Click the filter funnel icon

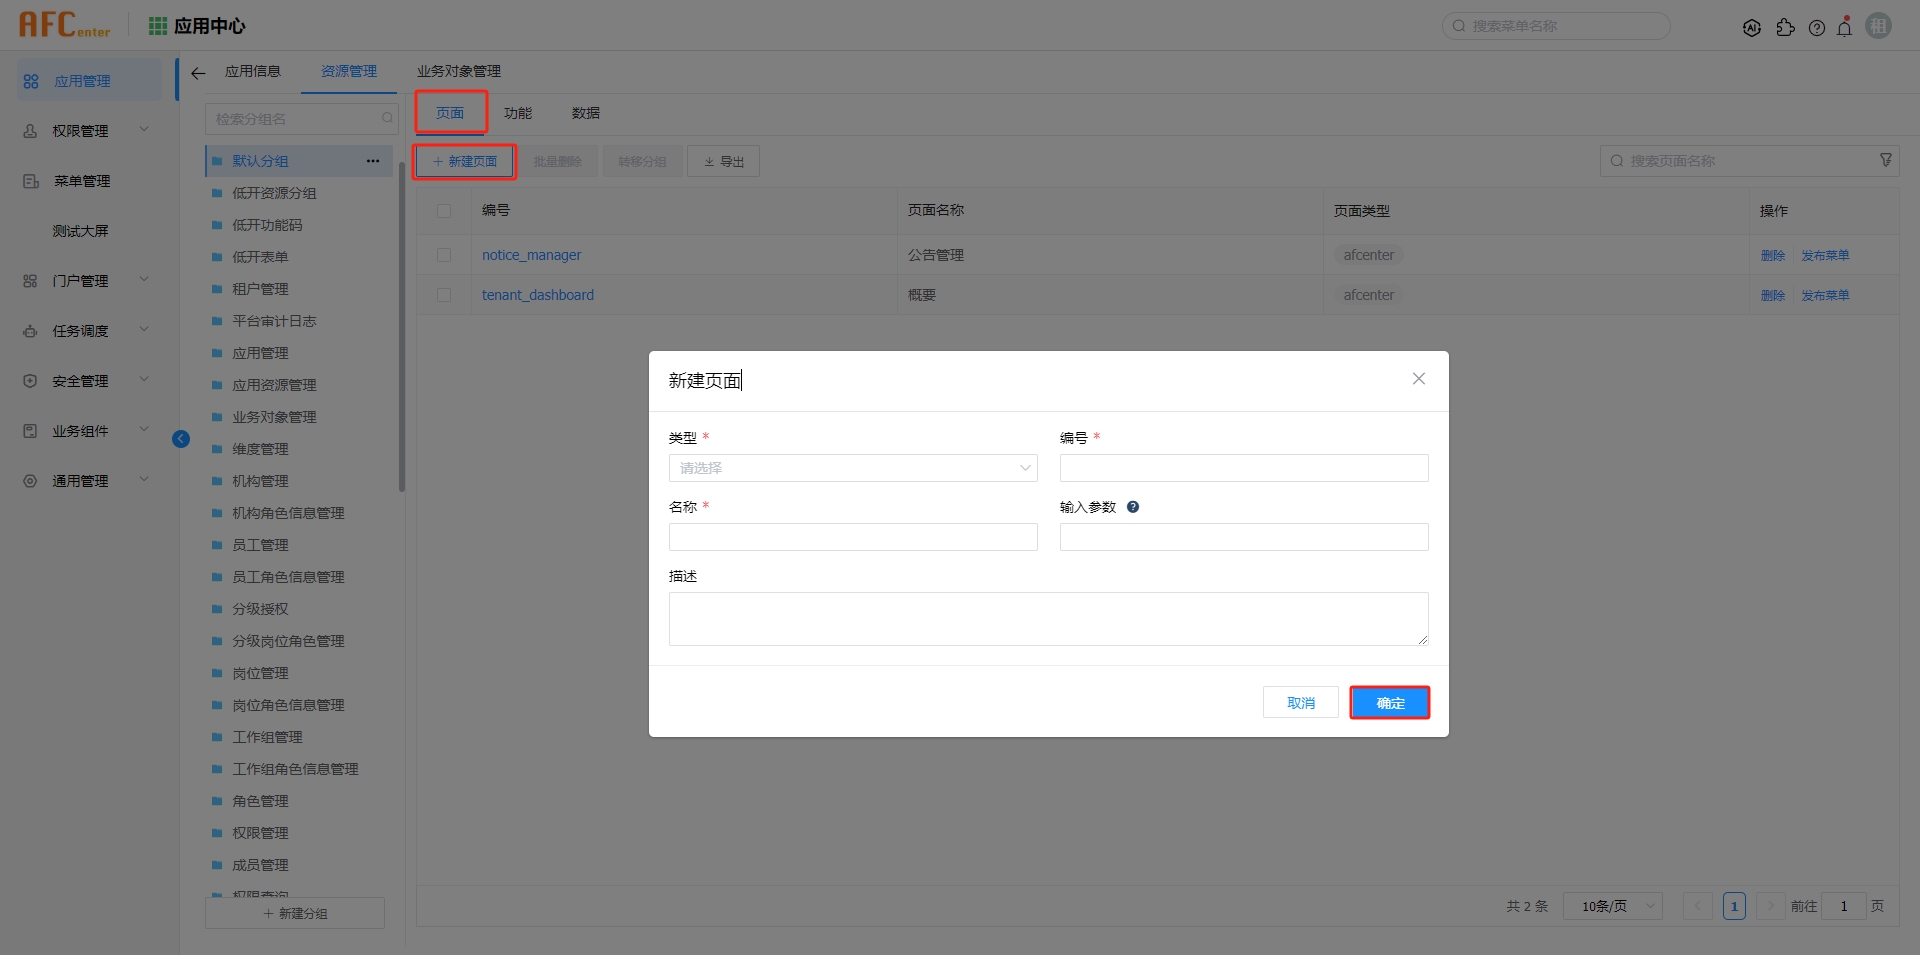pos(1886,160)
